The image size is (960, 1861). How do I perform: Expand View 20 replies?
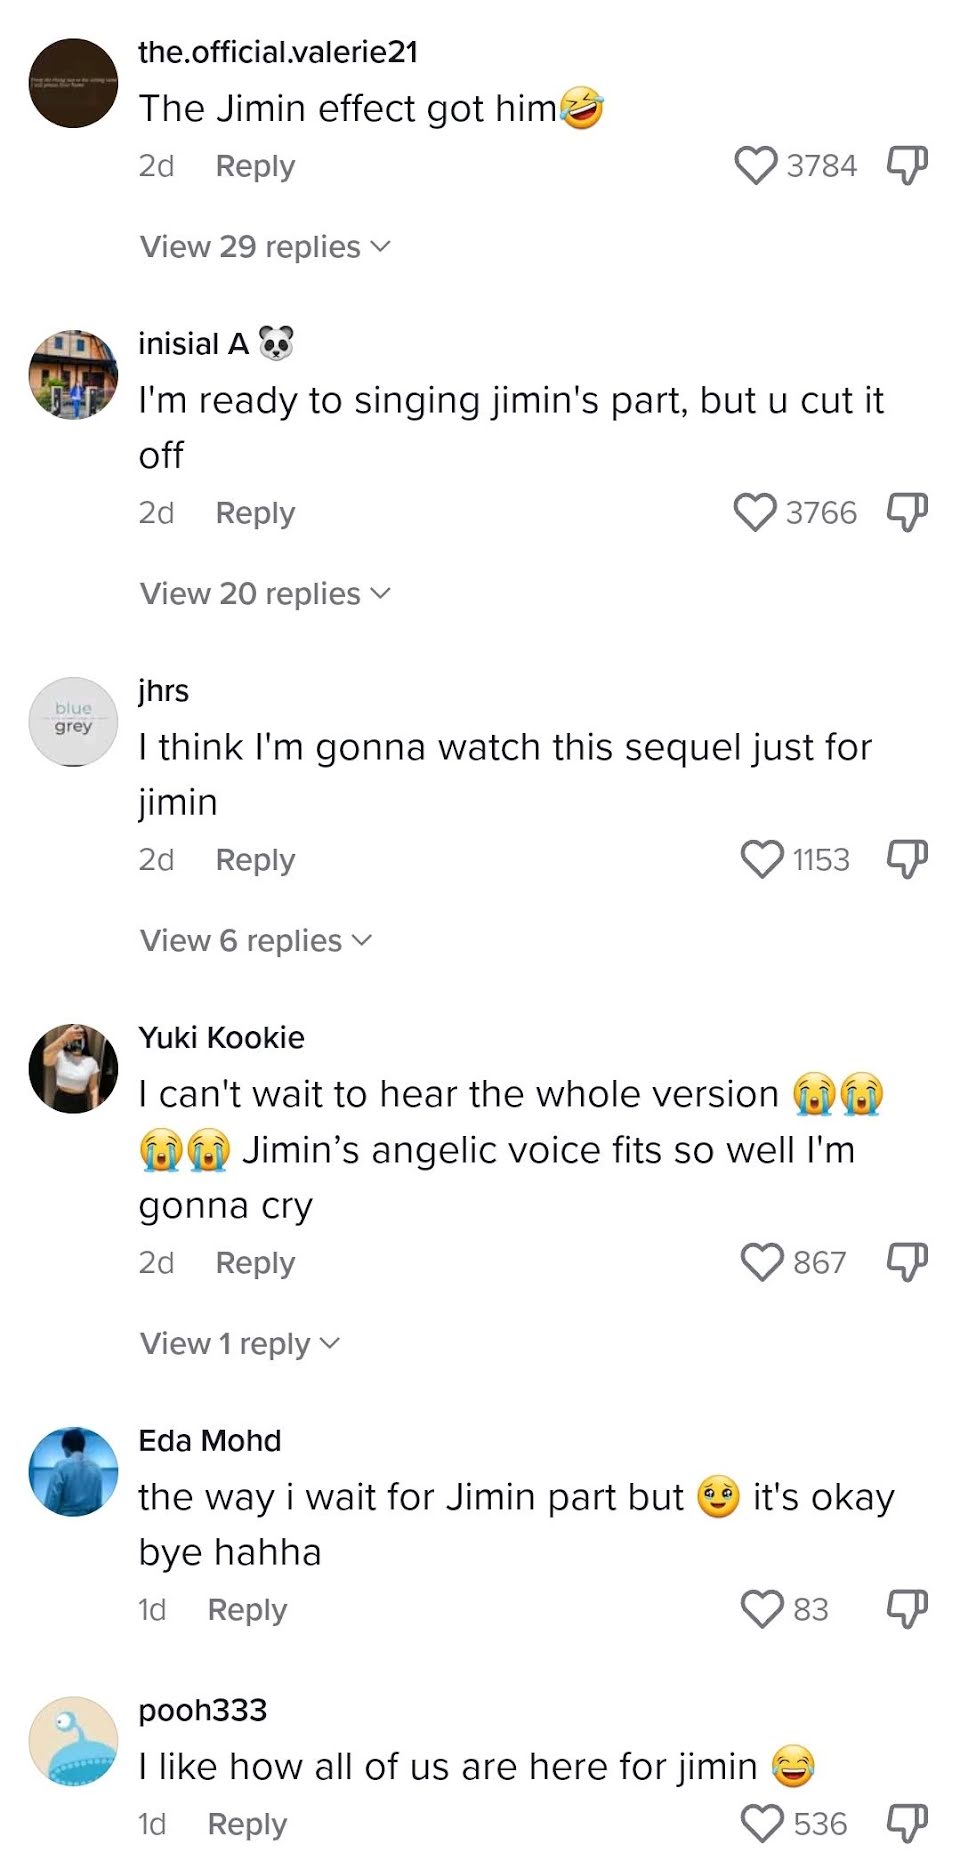point(265,594)
